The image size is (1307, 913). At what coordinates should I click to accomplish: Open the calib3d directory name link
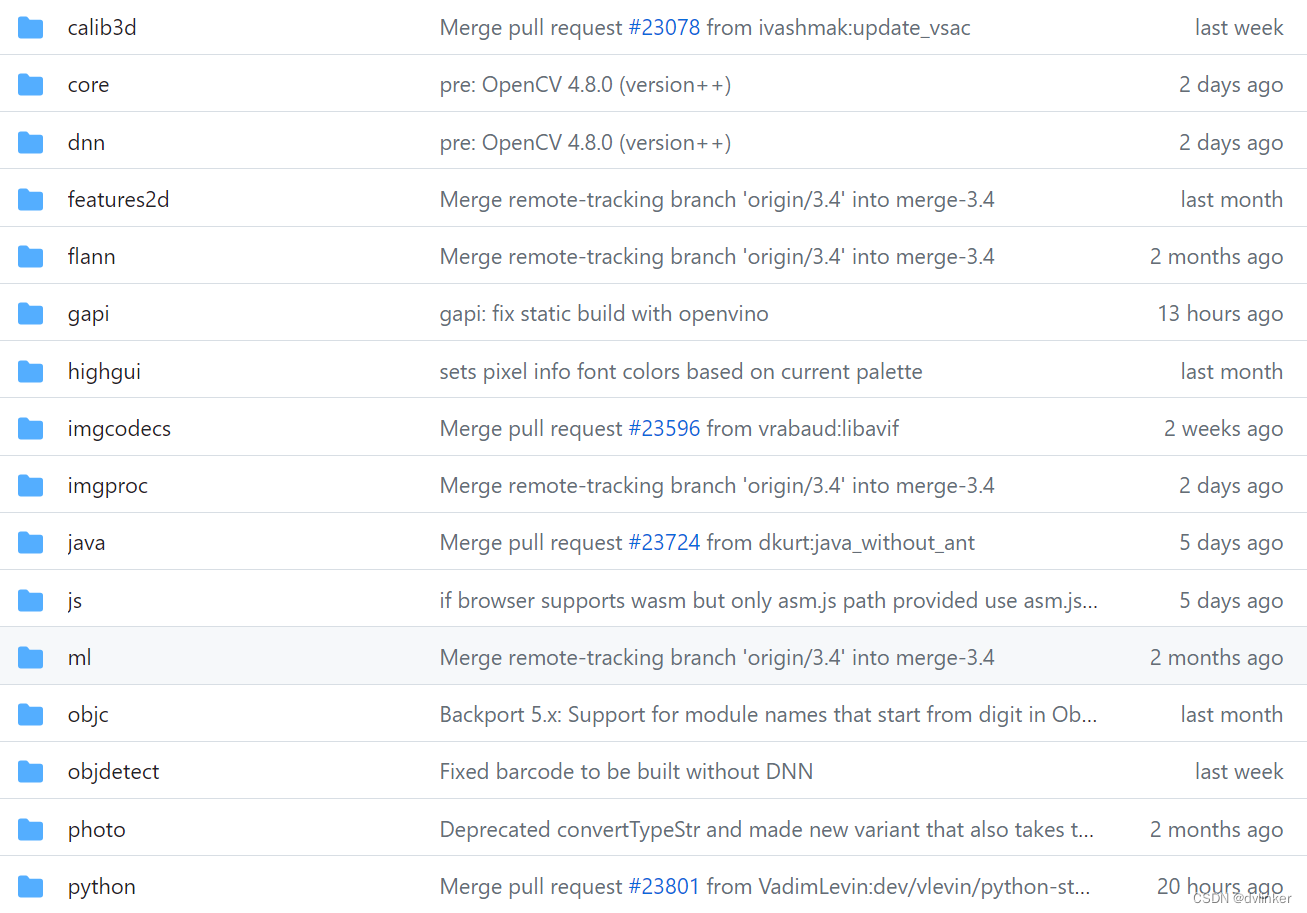[102, 28]
